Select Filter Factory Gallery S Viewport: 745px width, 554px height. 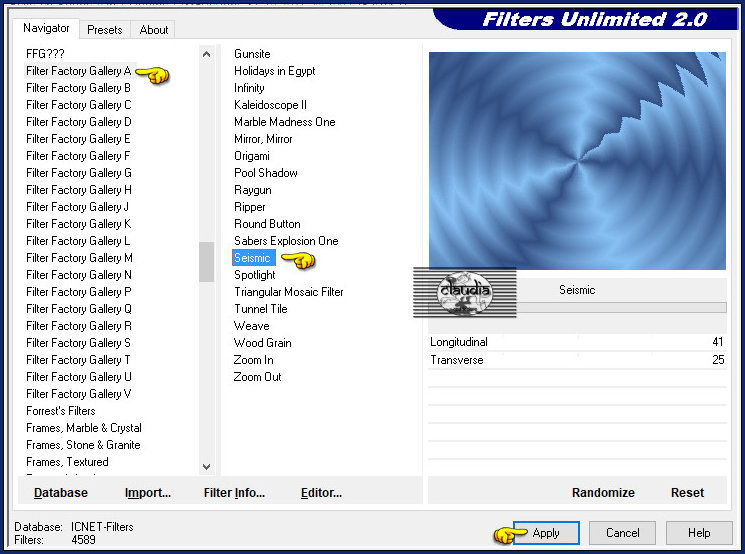pos(78,343)
